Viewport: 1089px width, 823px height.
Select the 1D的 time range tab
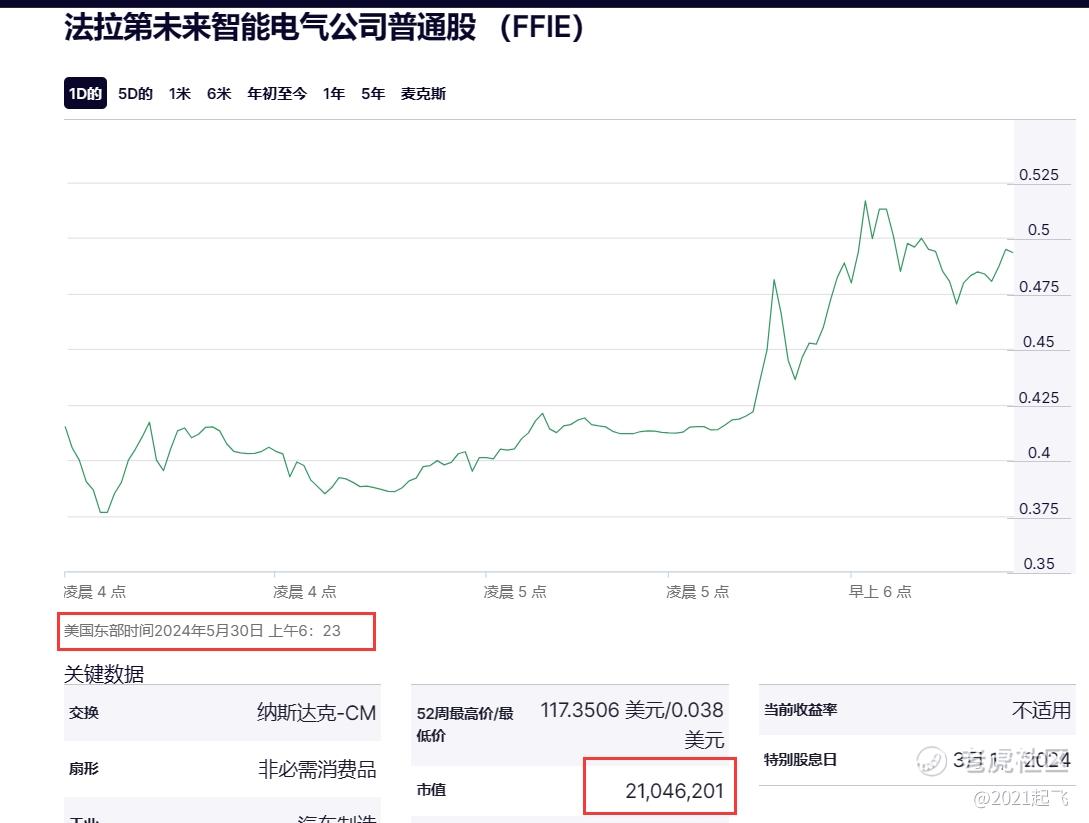85,93
